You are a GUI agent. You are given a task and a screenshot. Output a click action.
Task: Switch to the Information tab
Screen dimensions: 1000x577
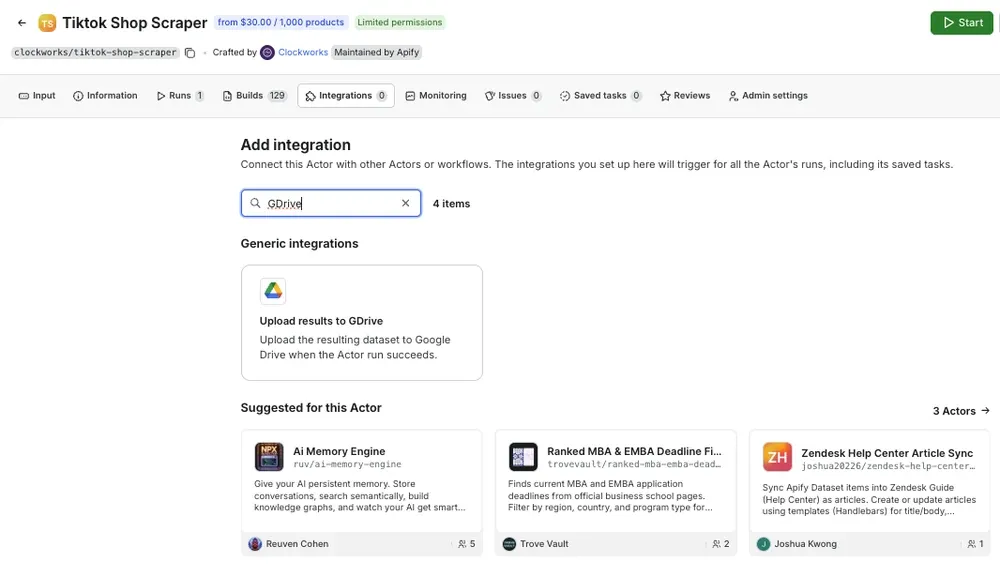(x=105, y=96)
